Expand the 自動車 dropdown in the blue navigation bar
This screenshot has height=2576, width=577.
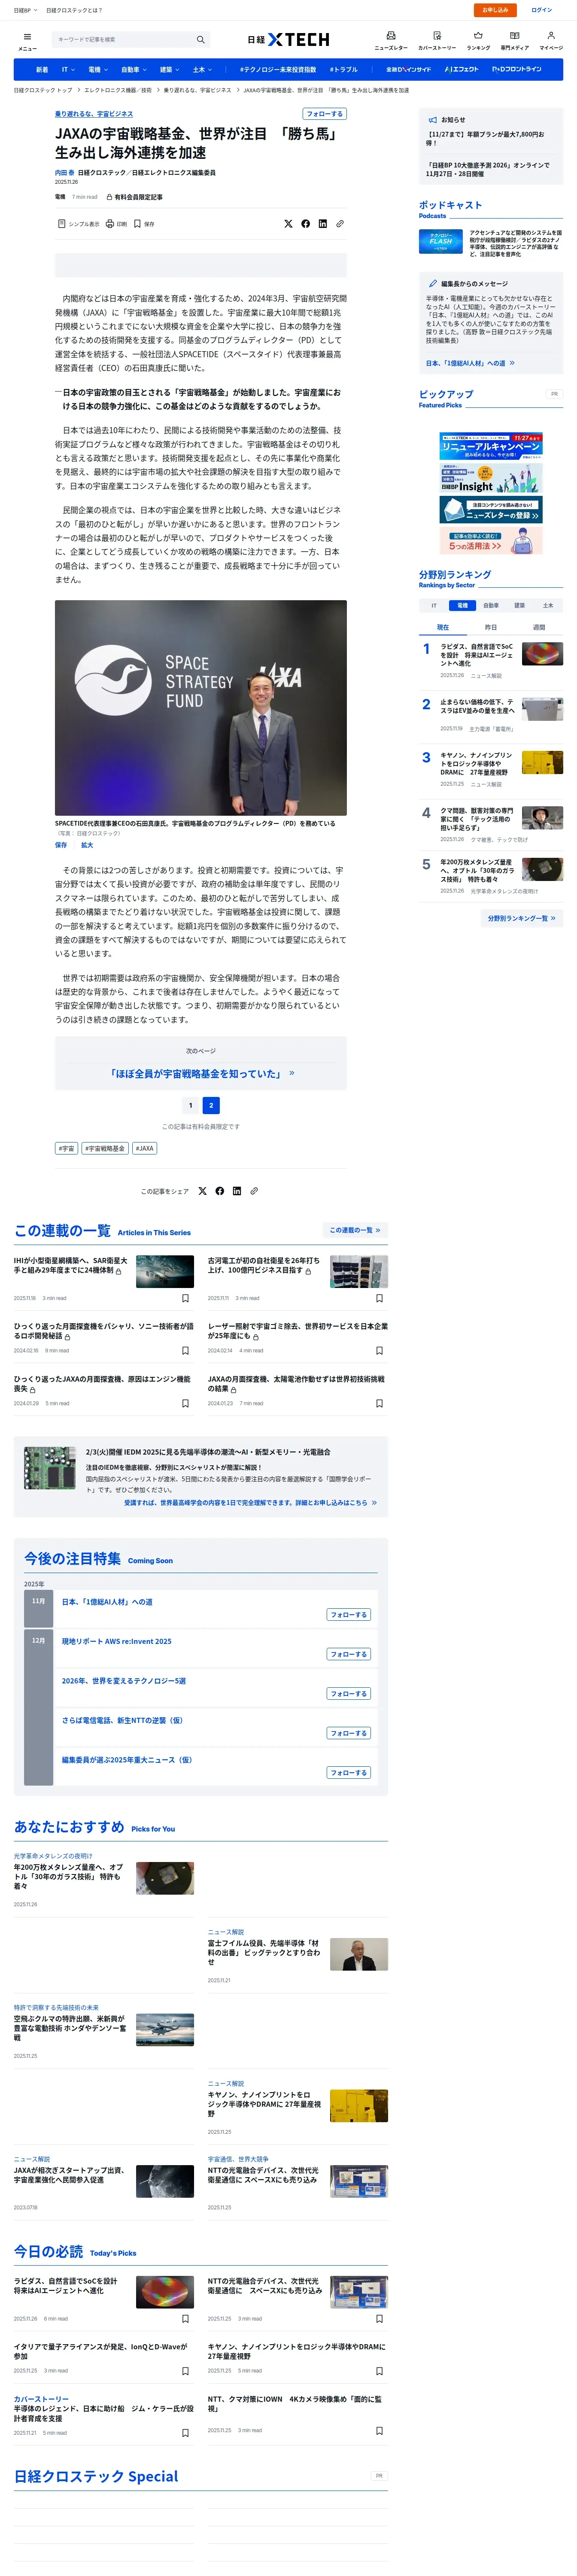tap(133, 70)
